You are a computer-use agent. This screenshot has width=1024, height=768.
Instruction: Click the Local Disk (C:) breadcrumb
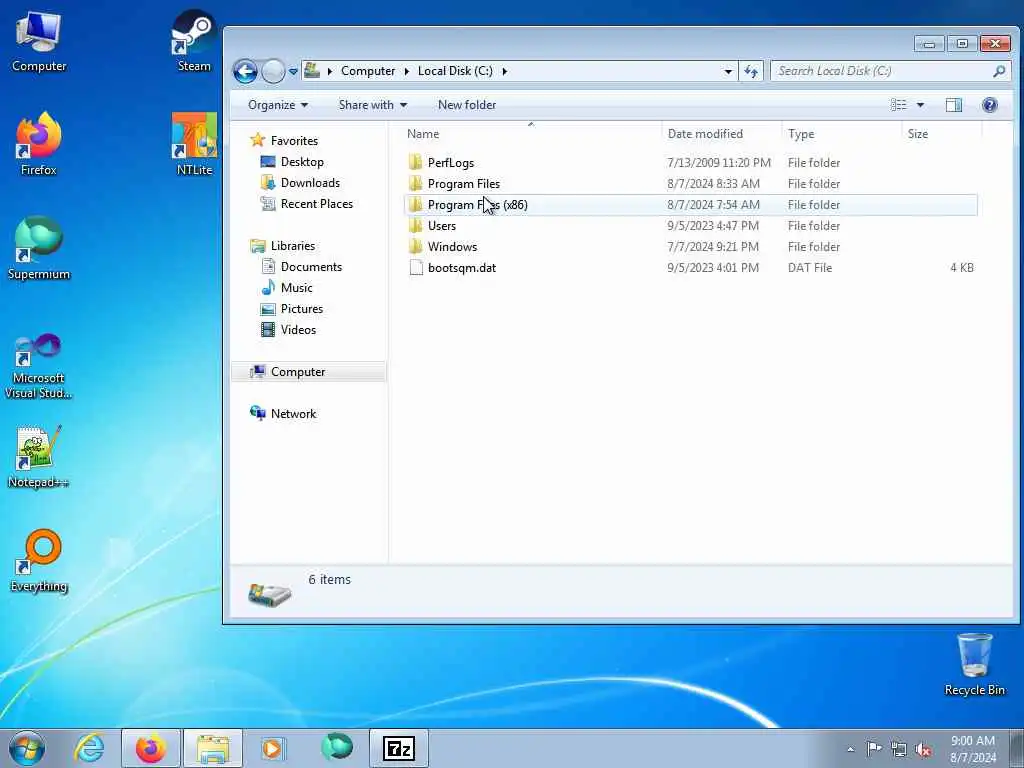455,71
